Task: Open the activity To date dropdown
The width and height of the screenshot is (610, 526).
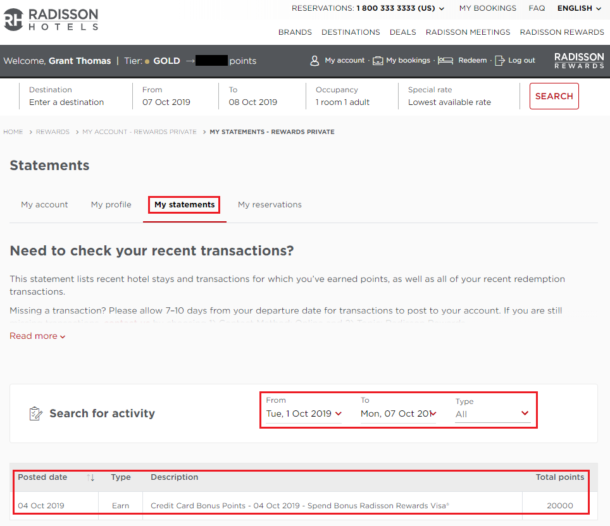Action: tap(398, 414)
